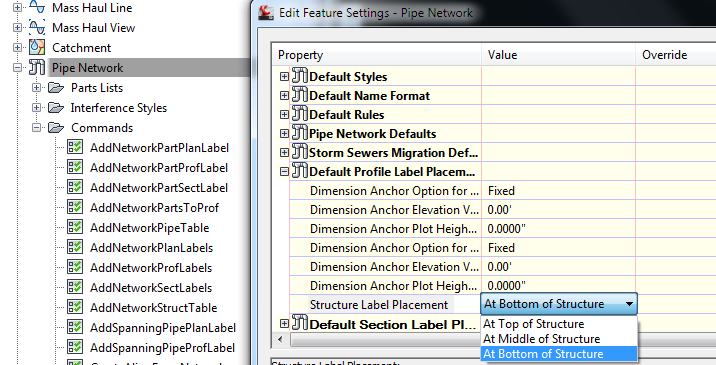Choose At Top of Structure option
Screen dimensions: 716x365
click(x=533, y=324)
